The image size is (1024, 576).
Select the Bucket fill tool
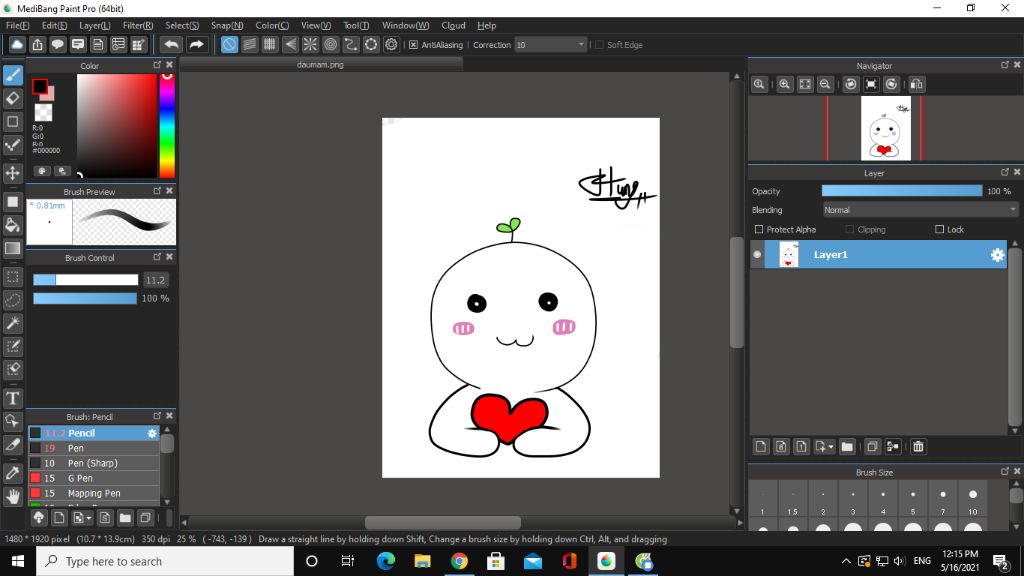(x=13, y=225)
